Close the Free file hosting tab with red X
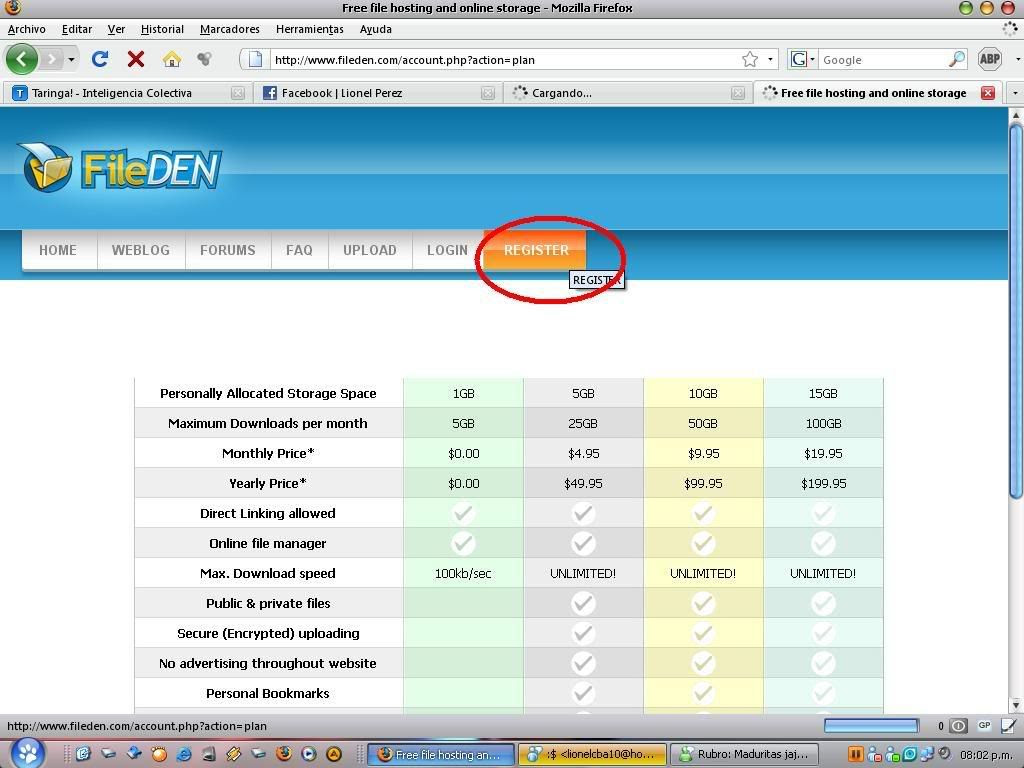The image size is (1024, 768). 988,93
